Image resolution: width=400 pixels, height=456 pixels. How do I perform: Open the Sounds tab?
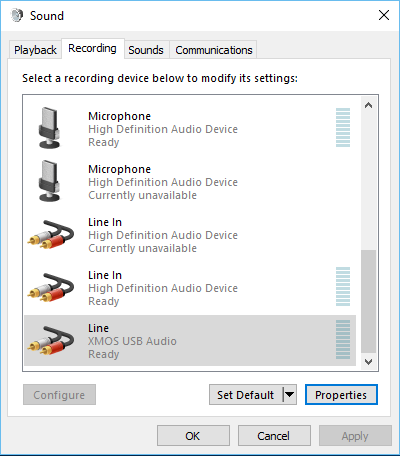coord(146,50)
